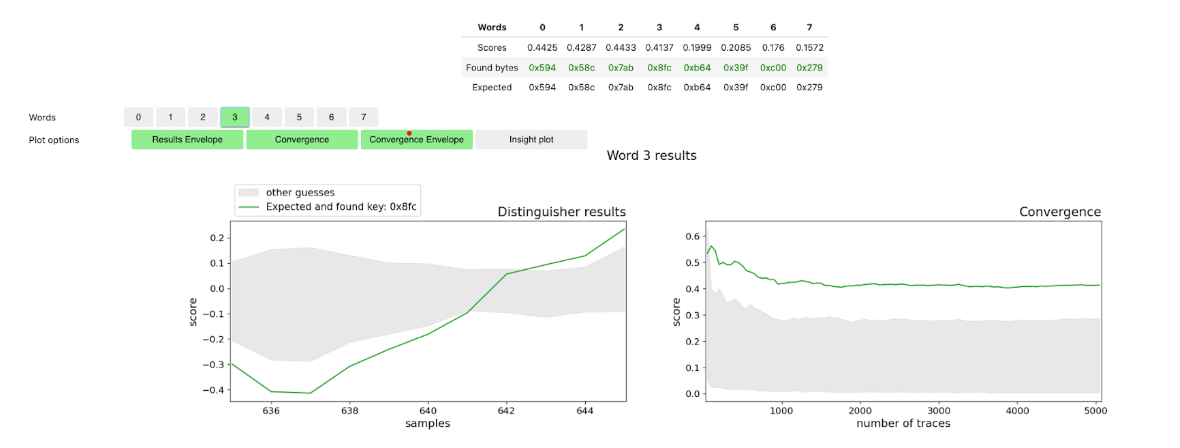Enable the Insight plot option
This screenshot has height=448, width=1180.
[531, 140]
